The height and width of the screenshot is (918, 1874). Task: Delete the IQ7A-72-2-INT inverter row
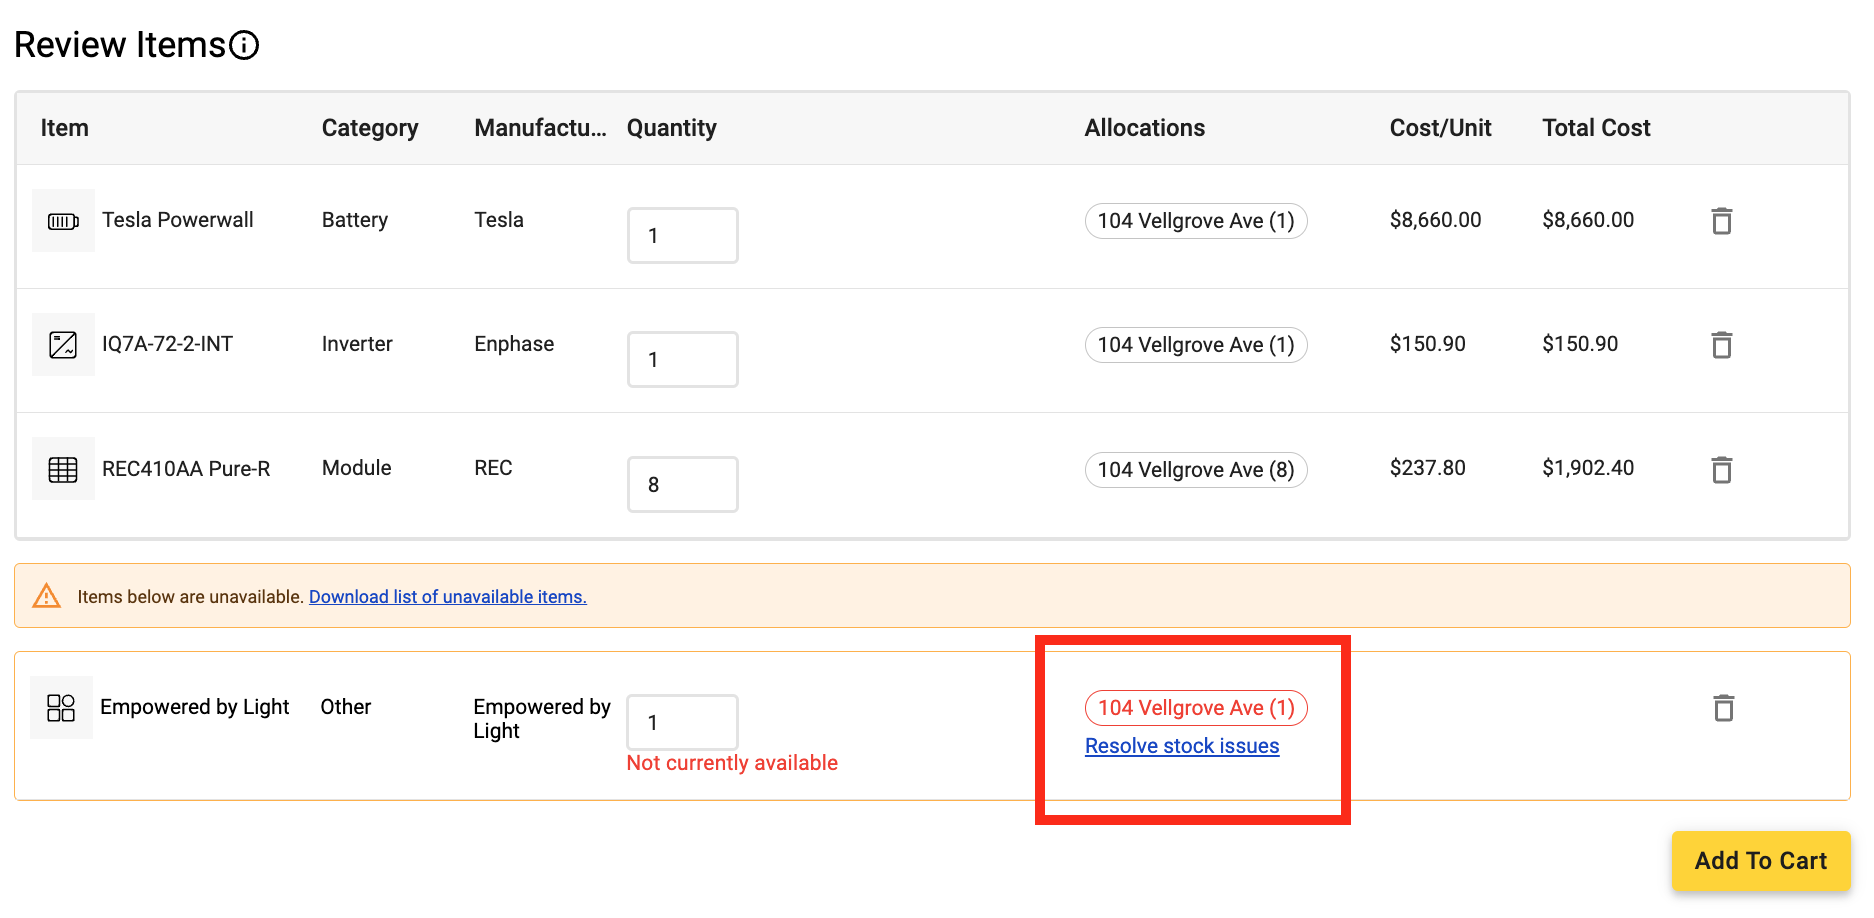[1721, 345]
